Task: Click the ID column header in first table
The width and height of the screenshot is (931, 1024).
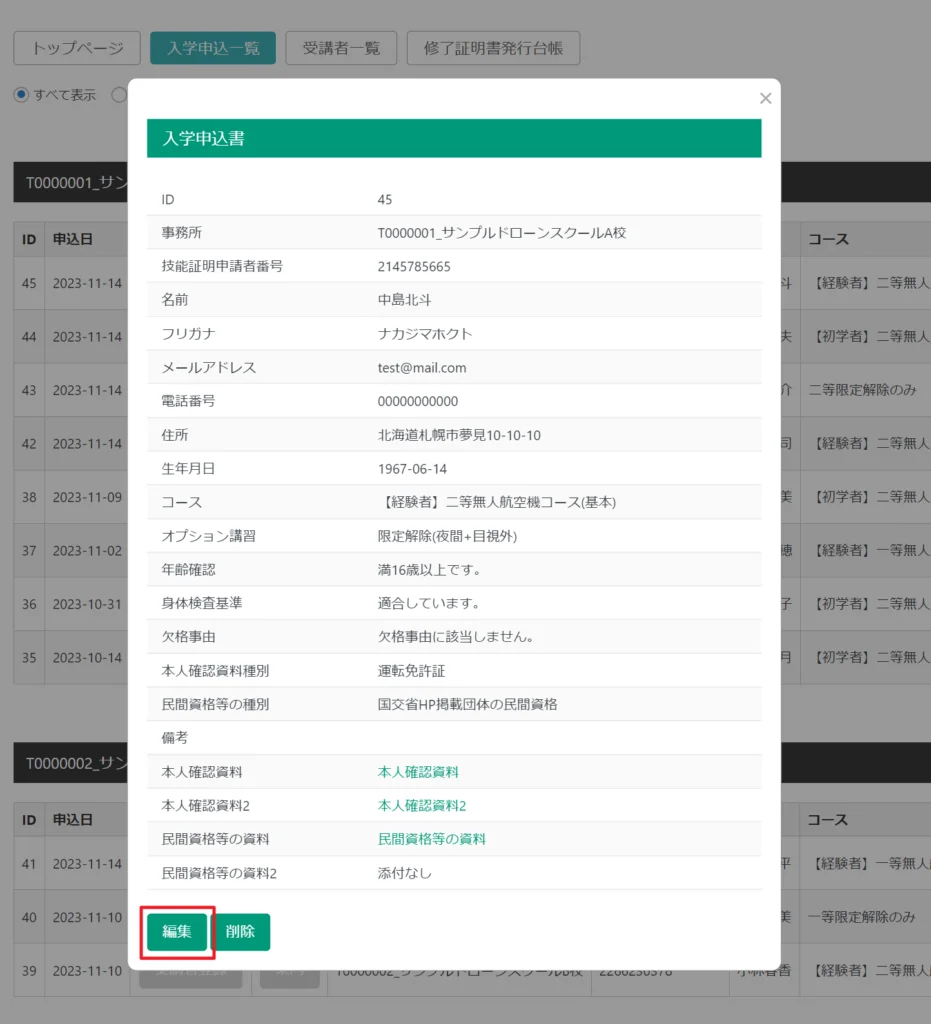Action: pyautogui.click(x=29, y=240)
